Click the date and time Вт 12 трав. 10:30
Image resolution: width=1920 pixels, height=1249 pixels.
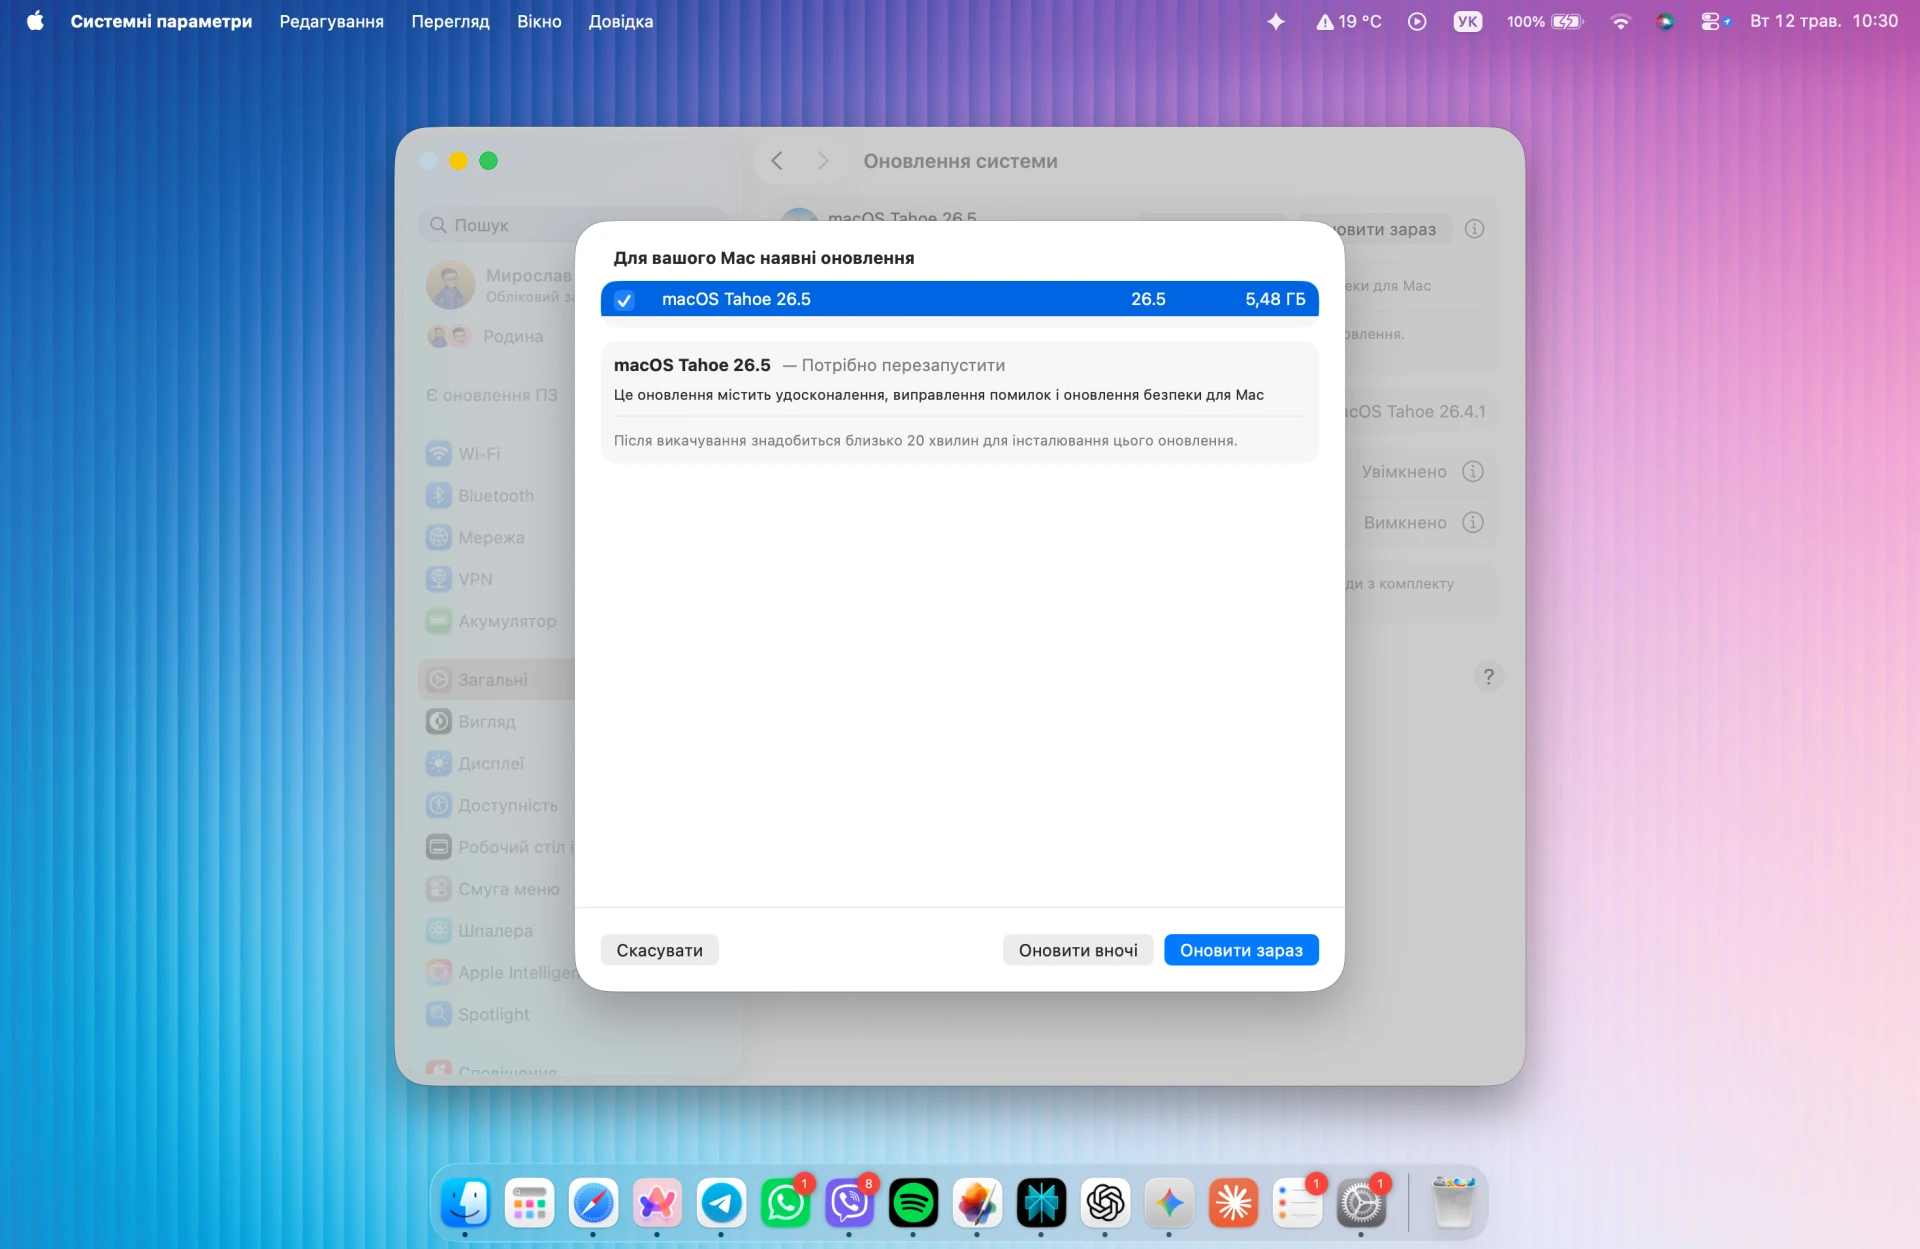[1824, 21]
